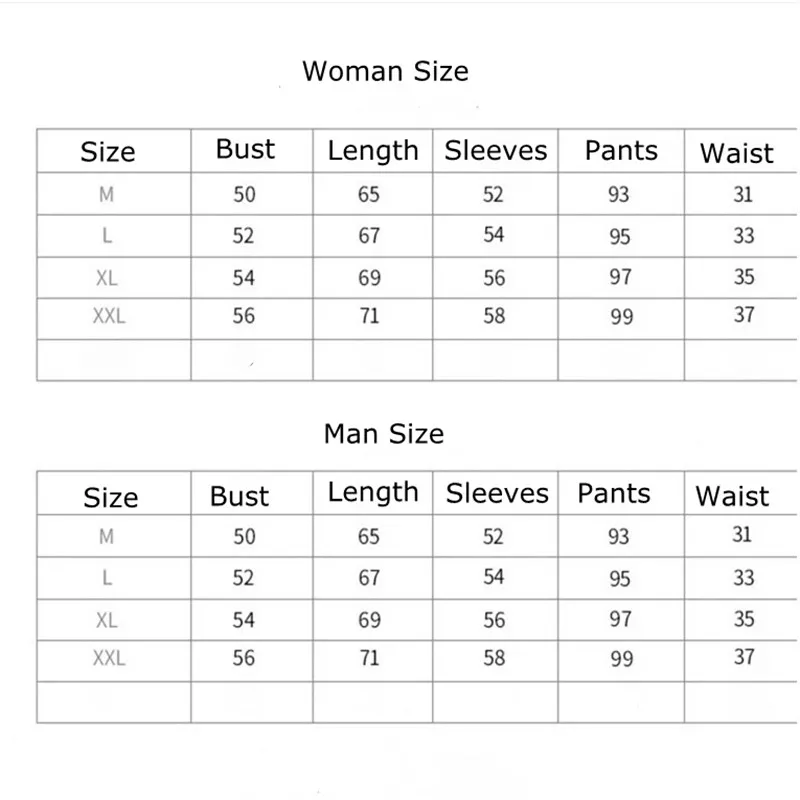
Task: Click sleeves value 52 in Man table
Action: coord(493,537)
